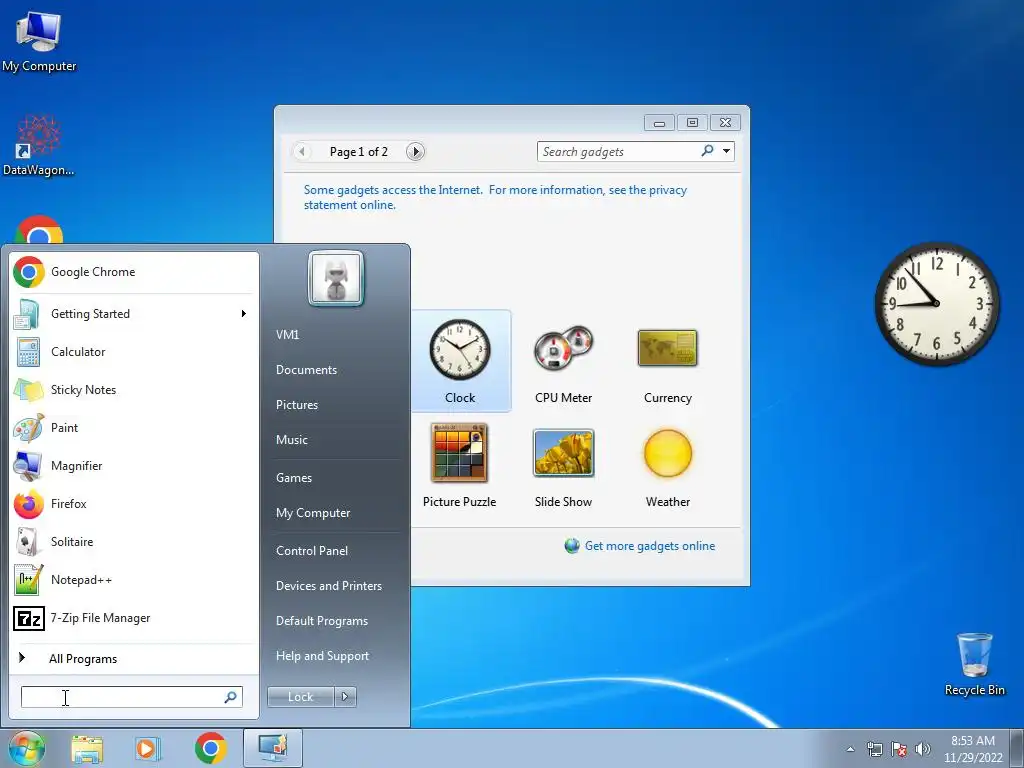1024x768 pixels.
Task: Click 'Page 1 of 2' text
Action: point(359,152)
